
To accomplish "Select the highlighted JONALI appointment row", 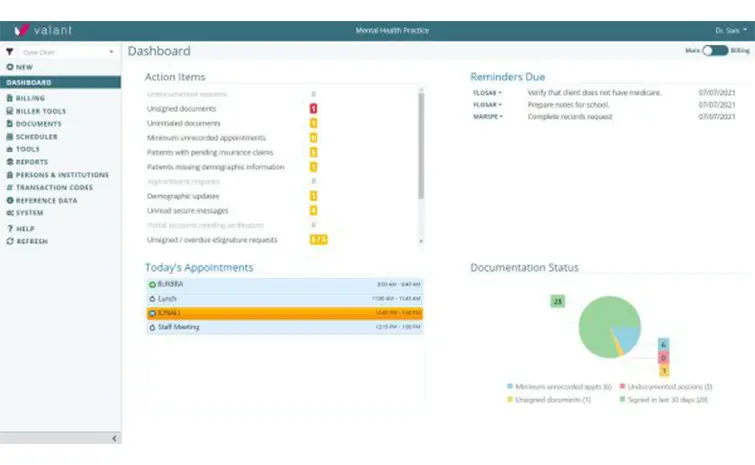I will (x=284, y=313).
